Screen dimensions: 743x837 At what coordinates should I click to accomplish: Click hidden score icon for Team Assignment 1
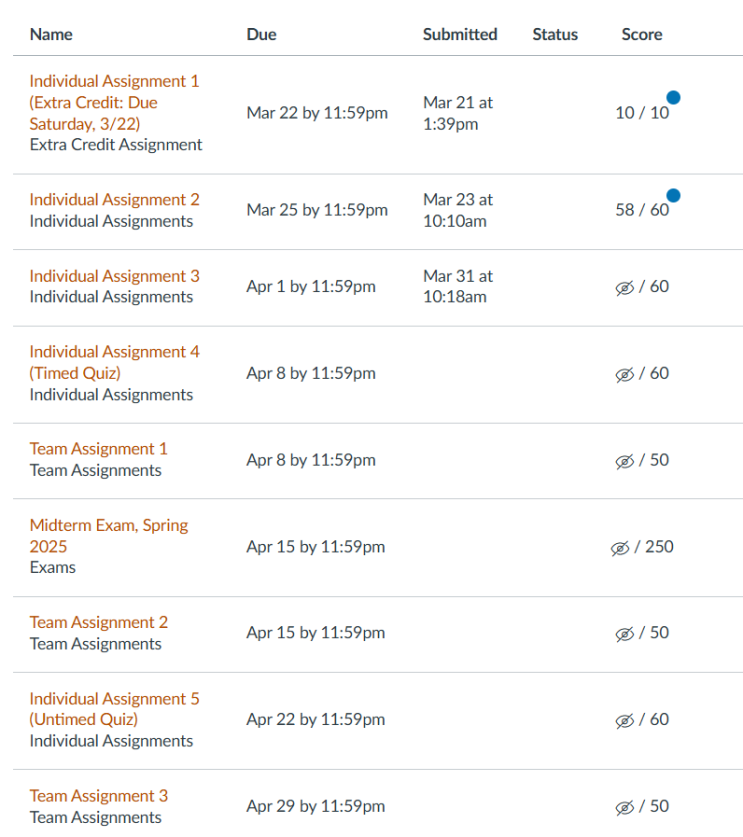[625, 461]
